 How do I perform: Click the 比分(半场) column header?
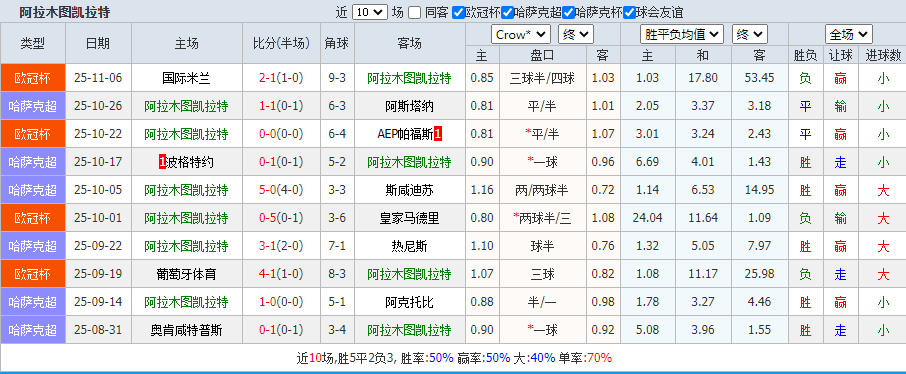281,43
